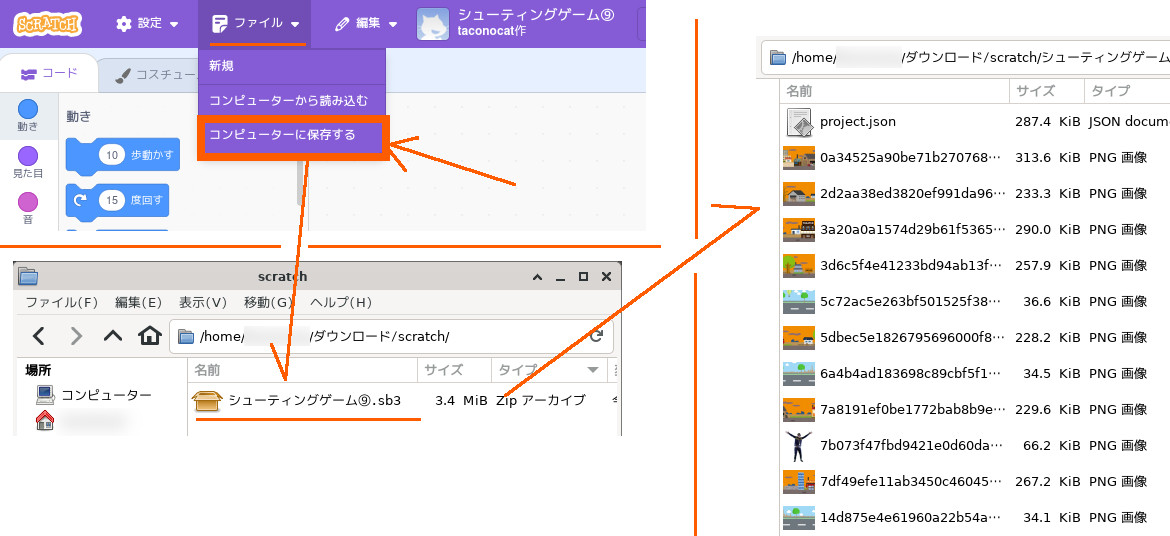Open the 編集 edit menu
This screenshot has height=536, width=1170.
point(366,24)
